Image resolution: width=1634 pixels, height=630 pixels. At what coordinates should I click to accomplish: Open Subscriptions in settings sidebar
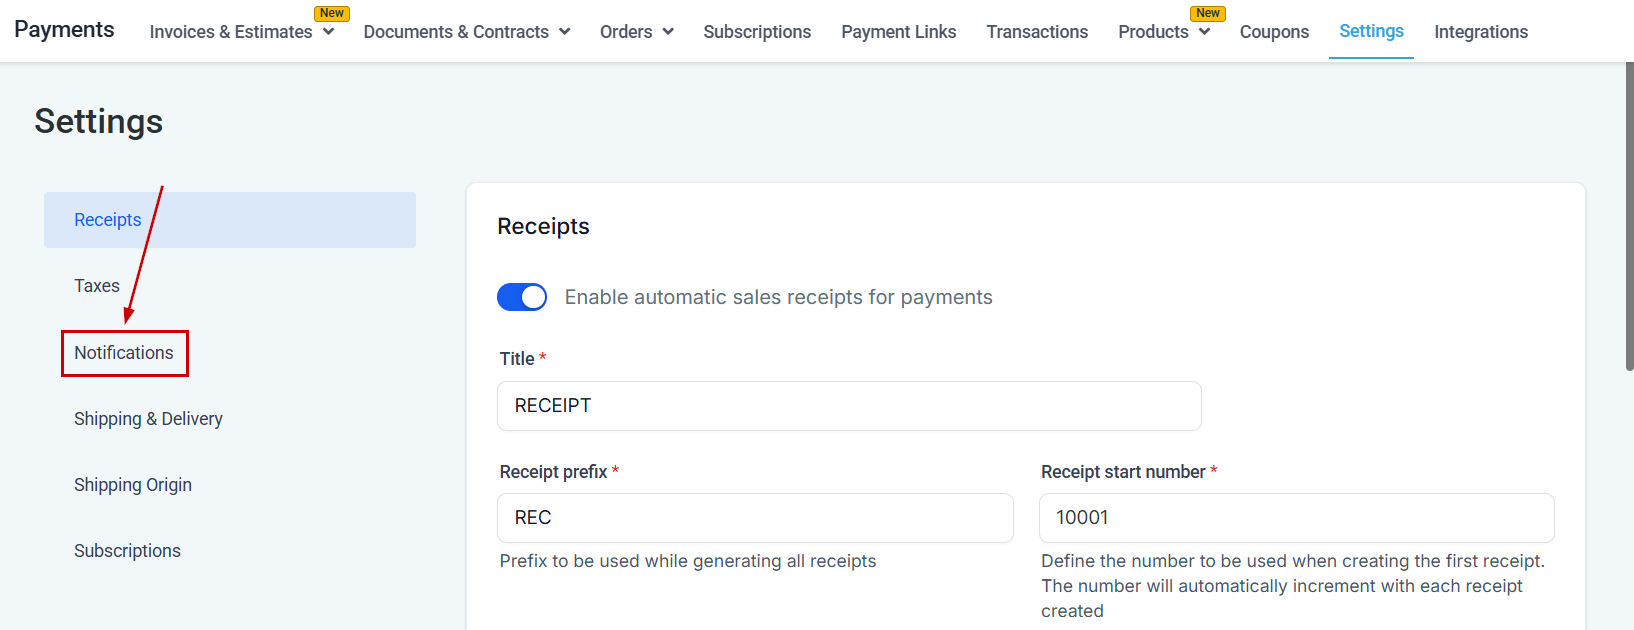point(127,551)
